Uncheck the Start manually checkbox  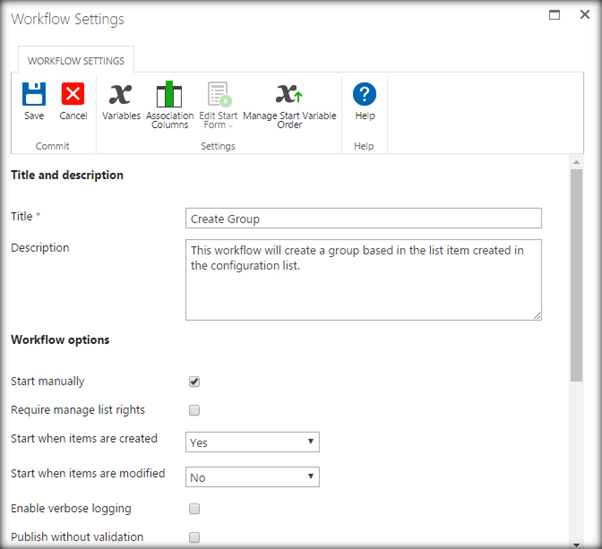coord(195,381)
